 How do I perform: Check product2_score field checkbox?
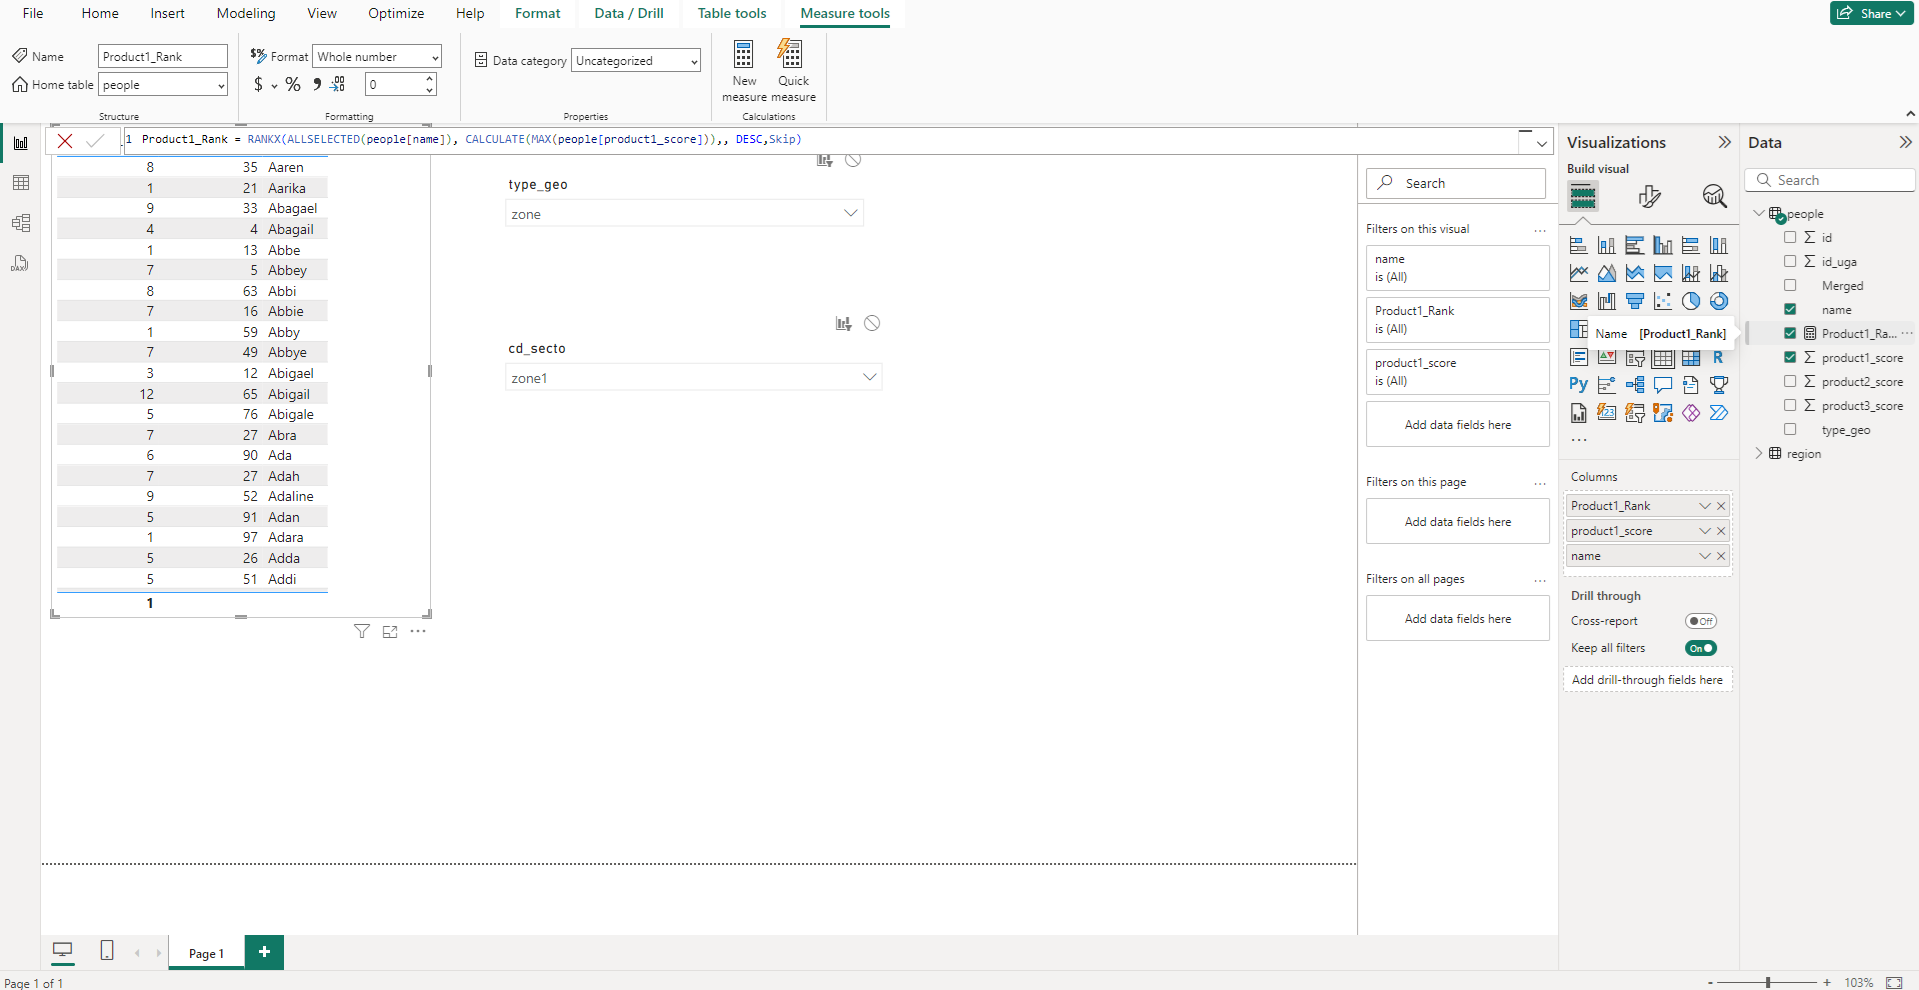(x=1790, y=381)
